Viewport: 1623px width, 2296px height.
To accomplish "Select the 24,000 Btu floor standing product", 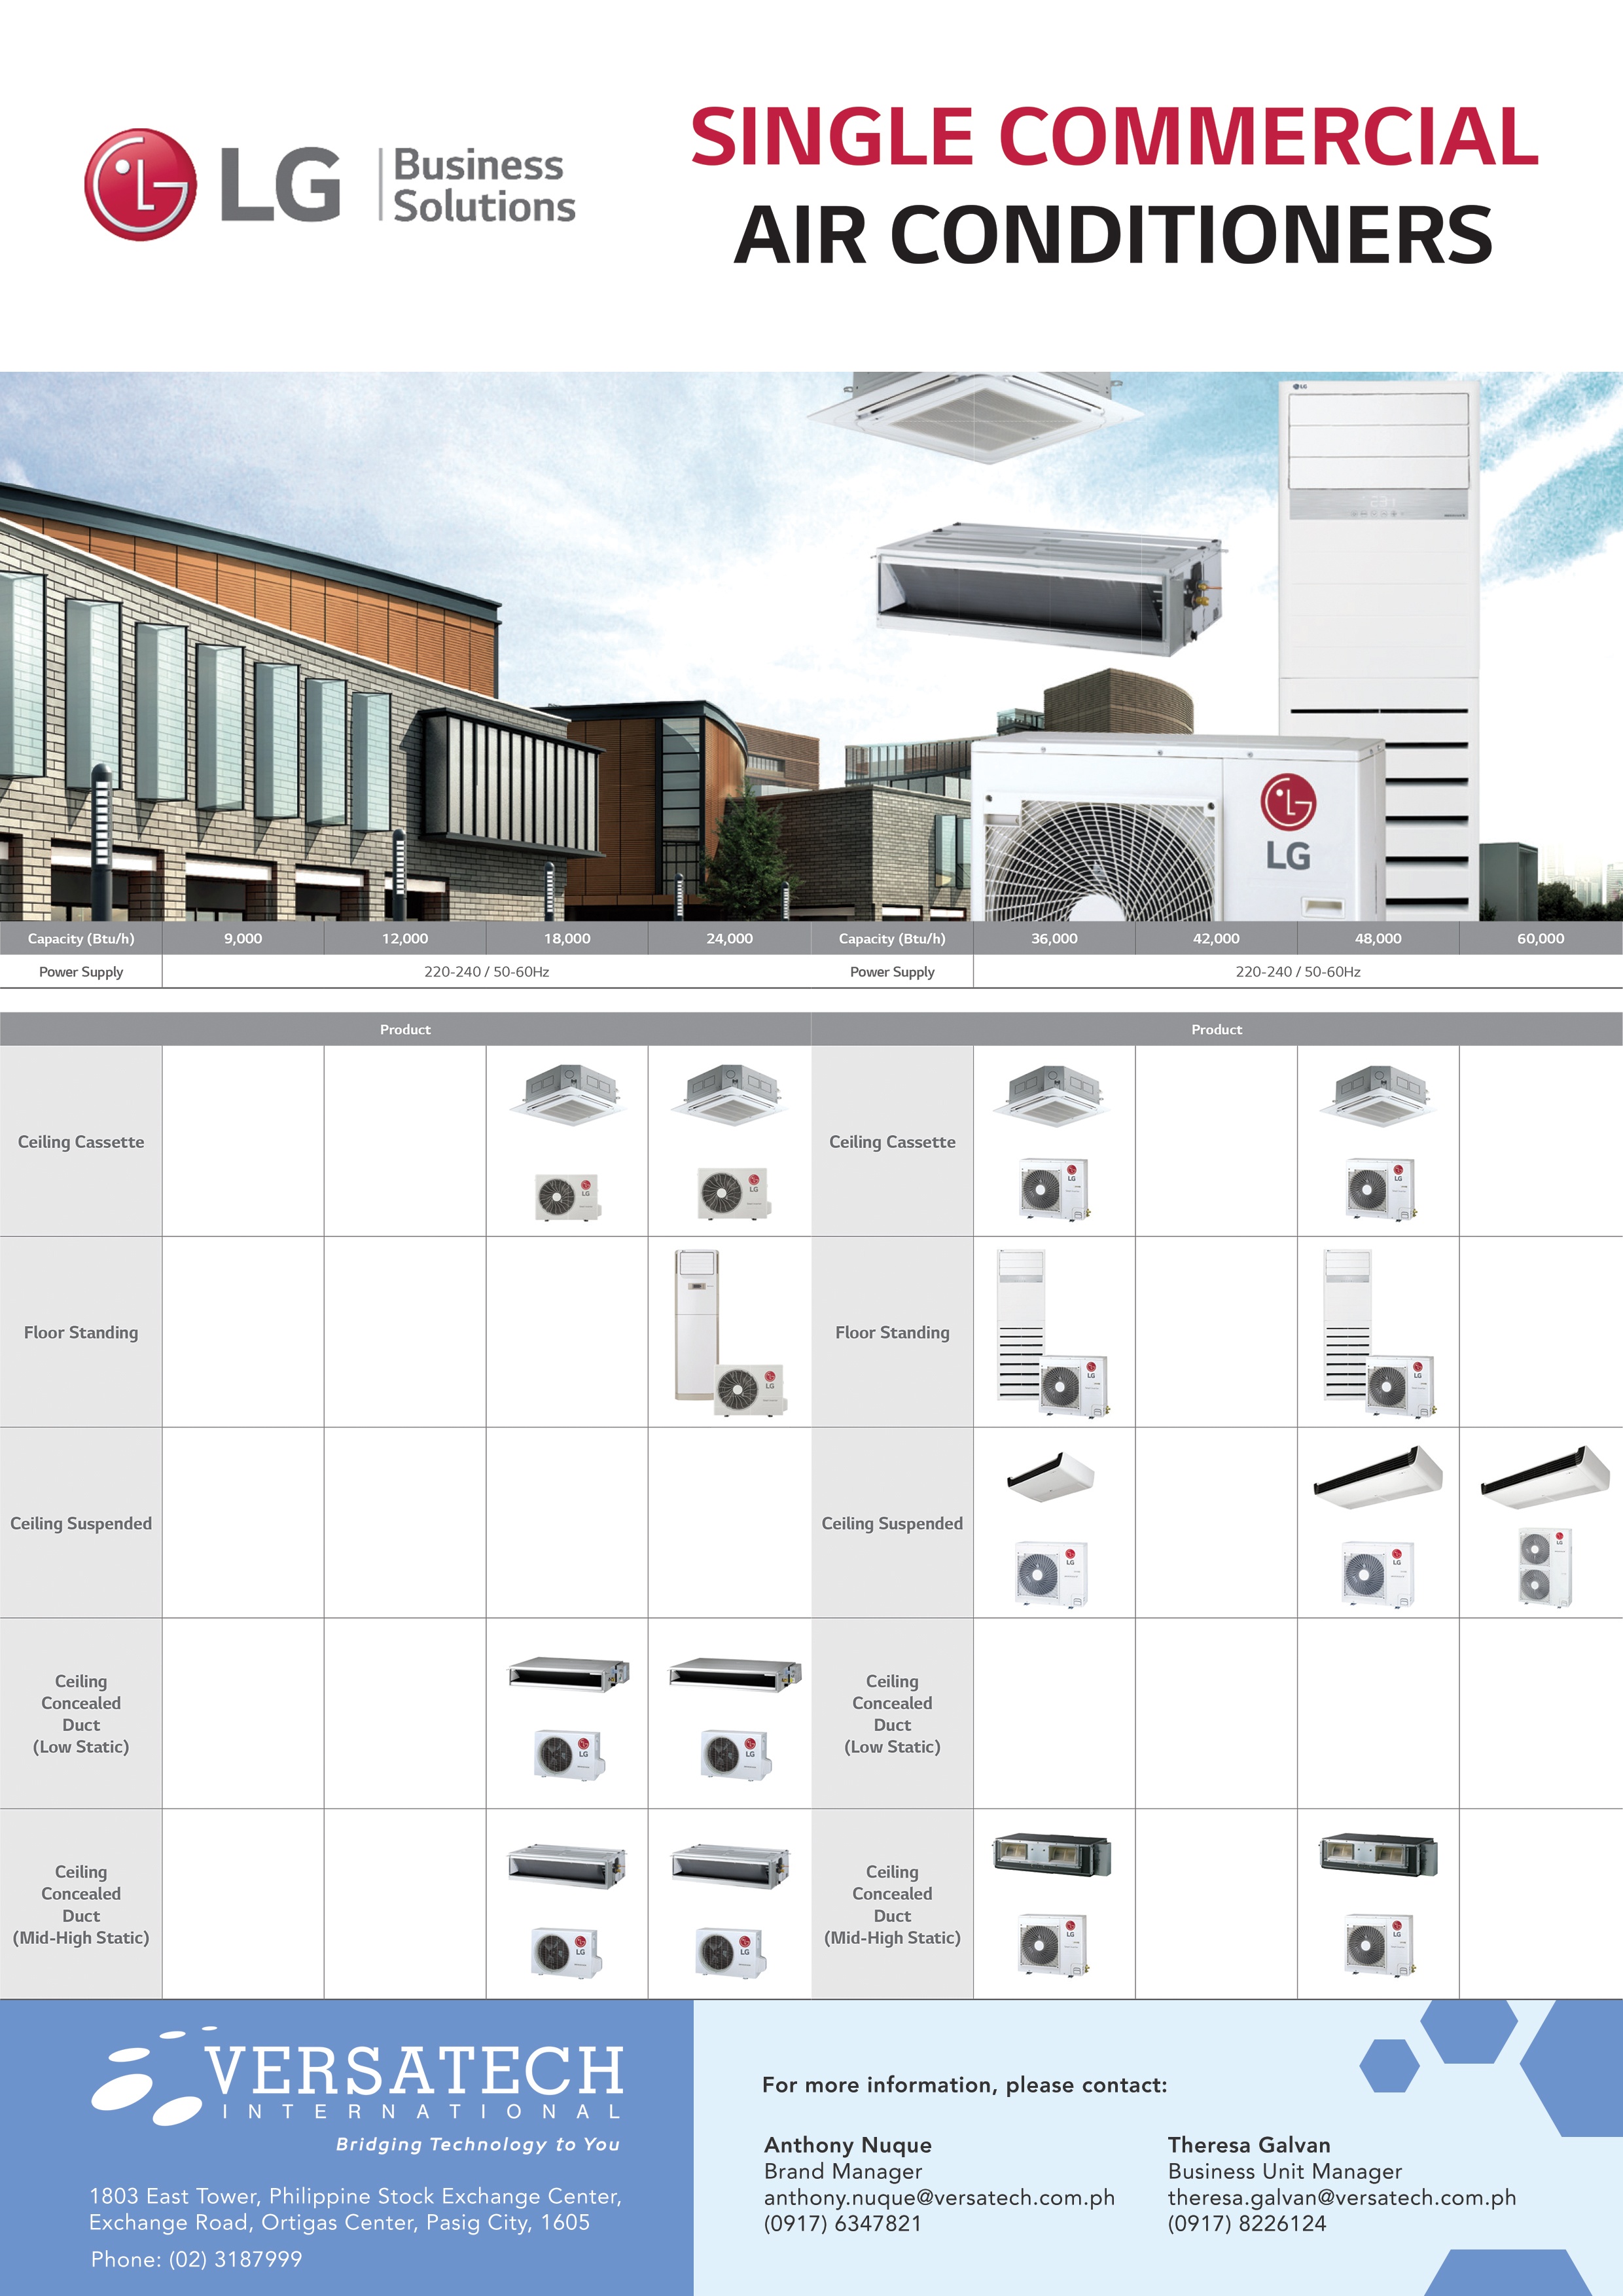I will [x=731, y=1332].
